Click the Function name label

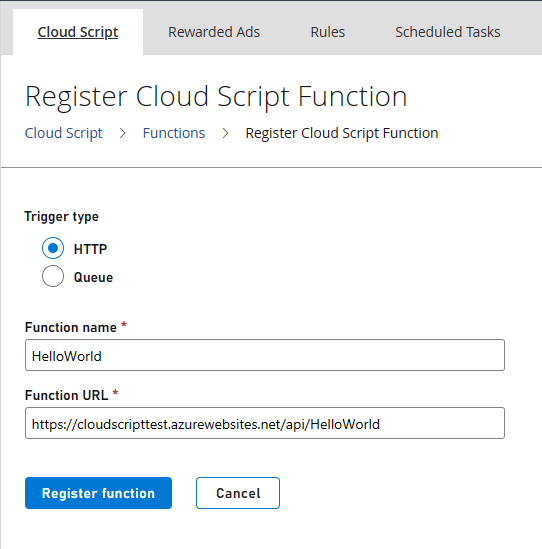[x=71, y=327]
